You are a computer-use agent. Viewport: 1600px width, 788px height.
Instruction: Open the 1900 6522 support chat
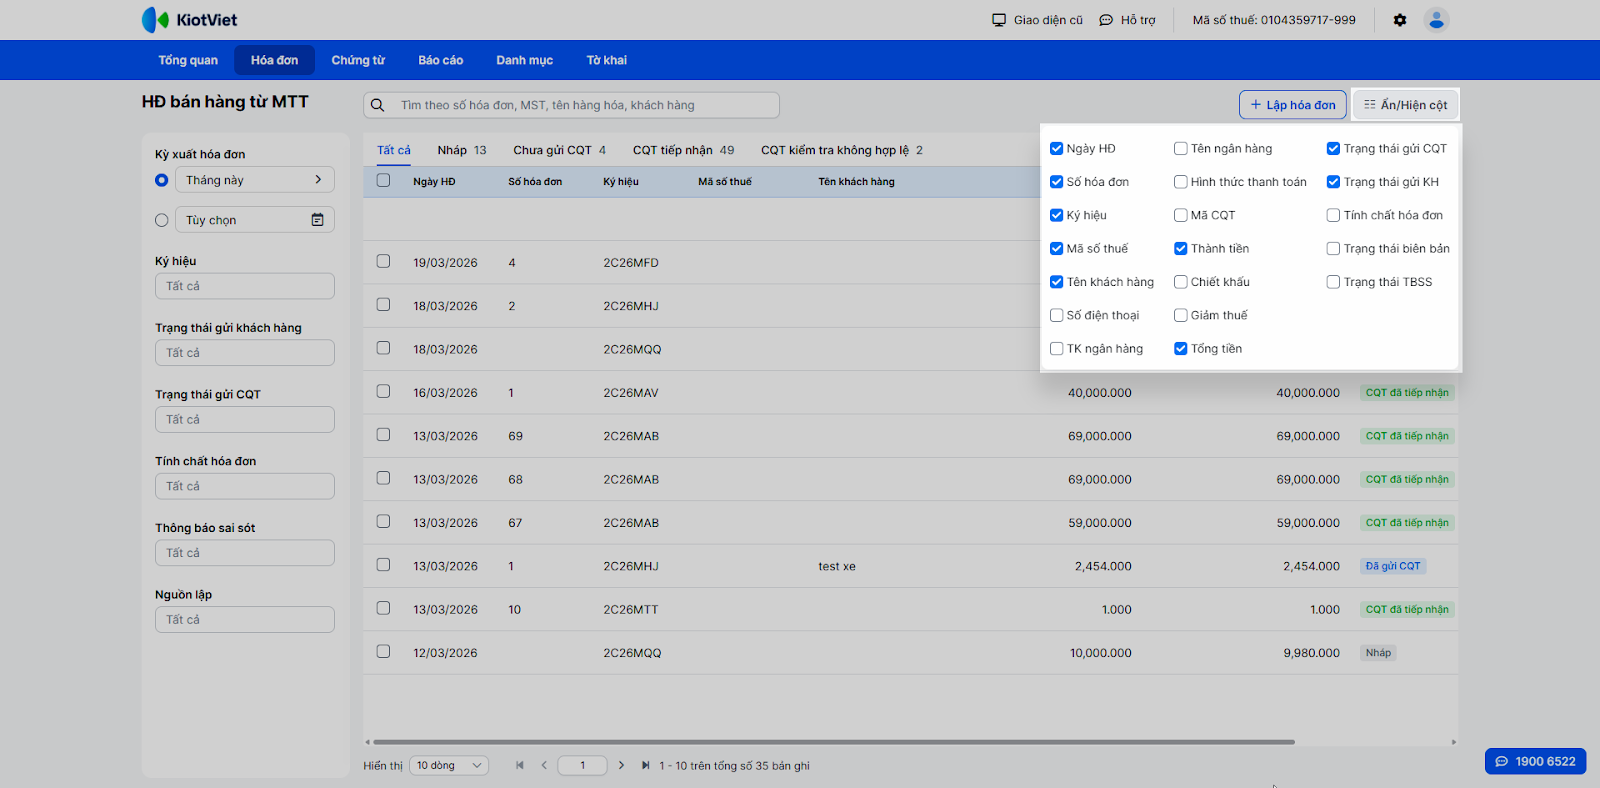[x=1535, y=761]
